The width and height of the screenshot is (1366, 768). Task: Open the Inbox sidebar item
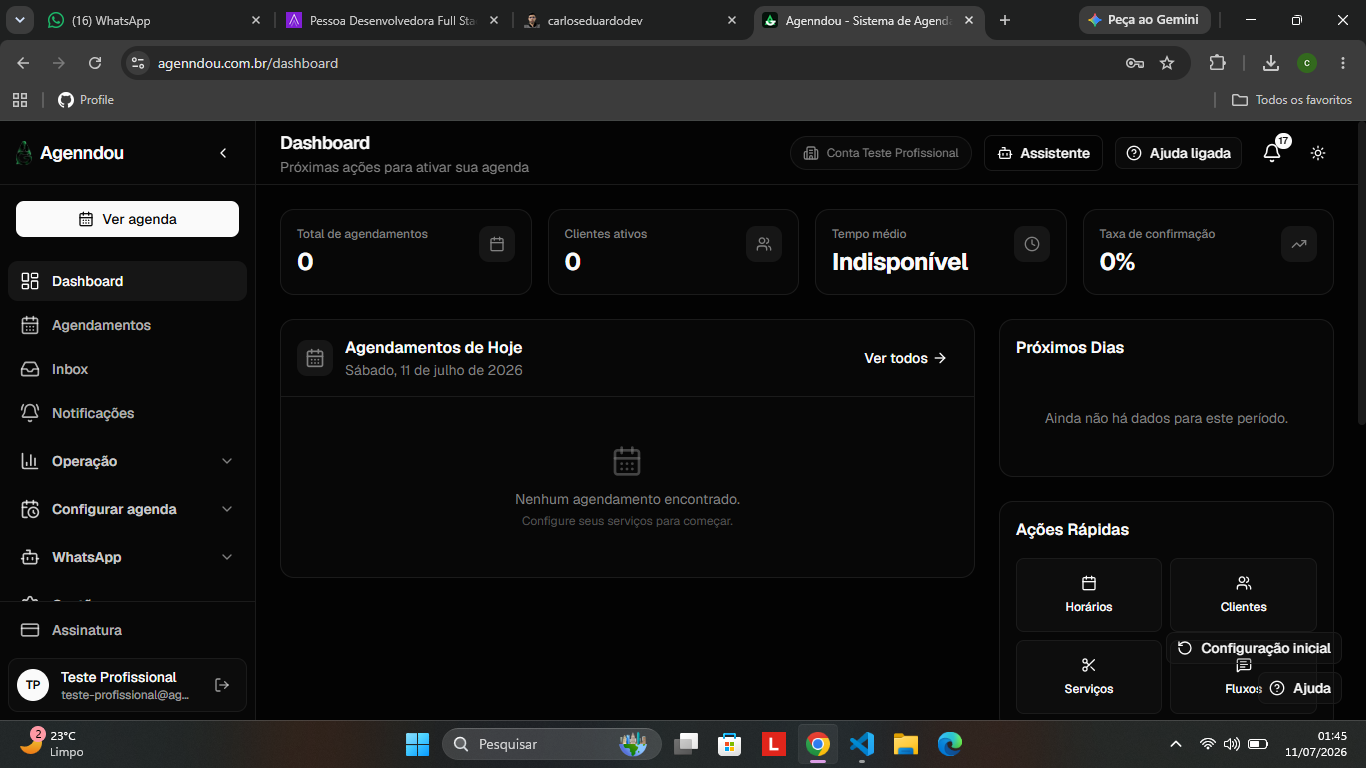point(127,369)
